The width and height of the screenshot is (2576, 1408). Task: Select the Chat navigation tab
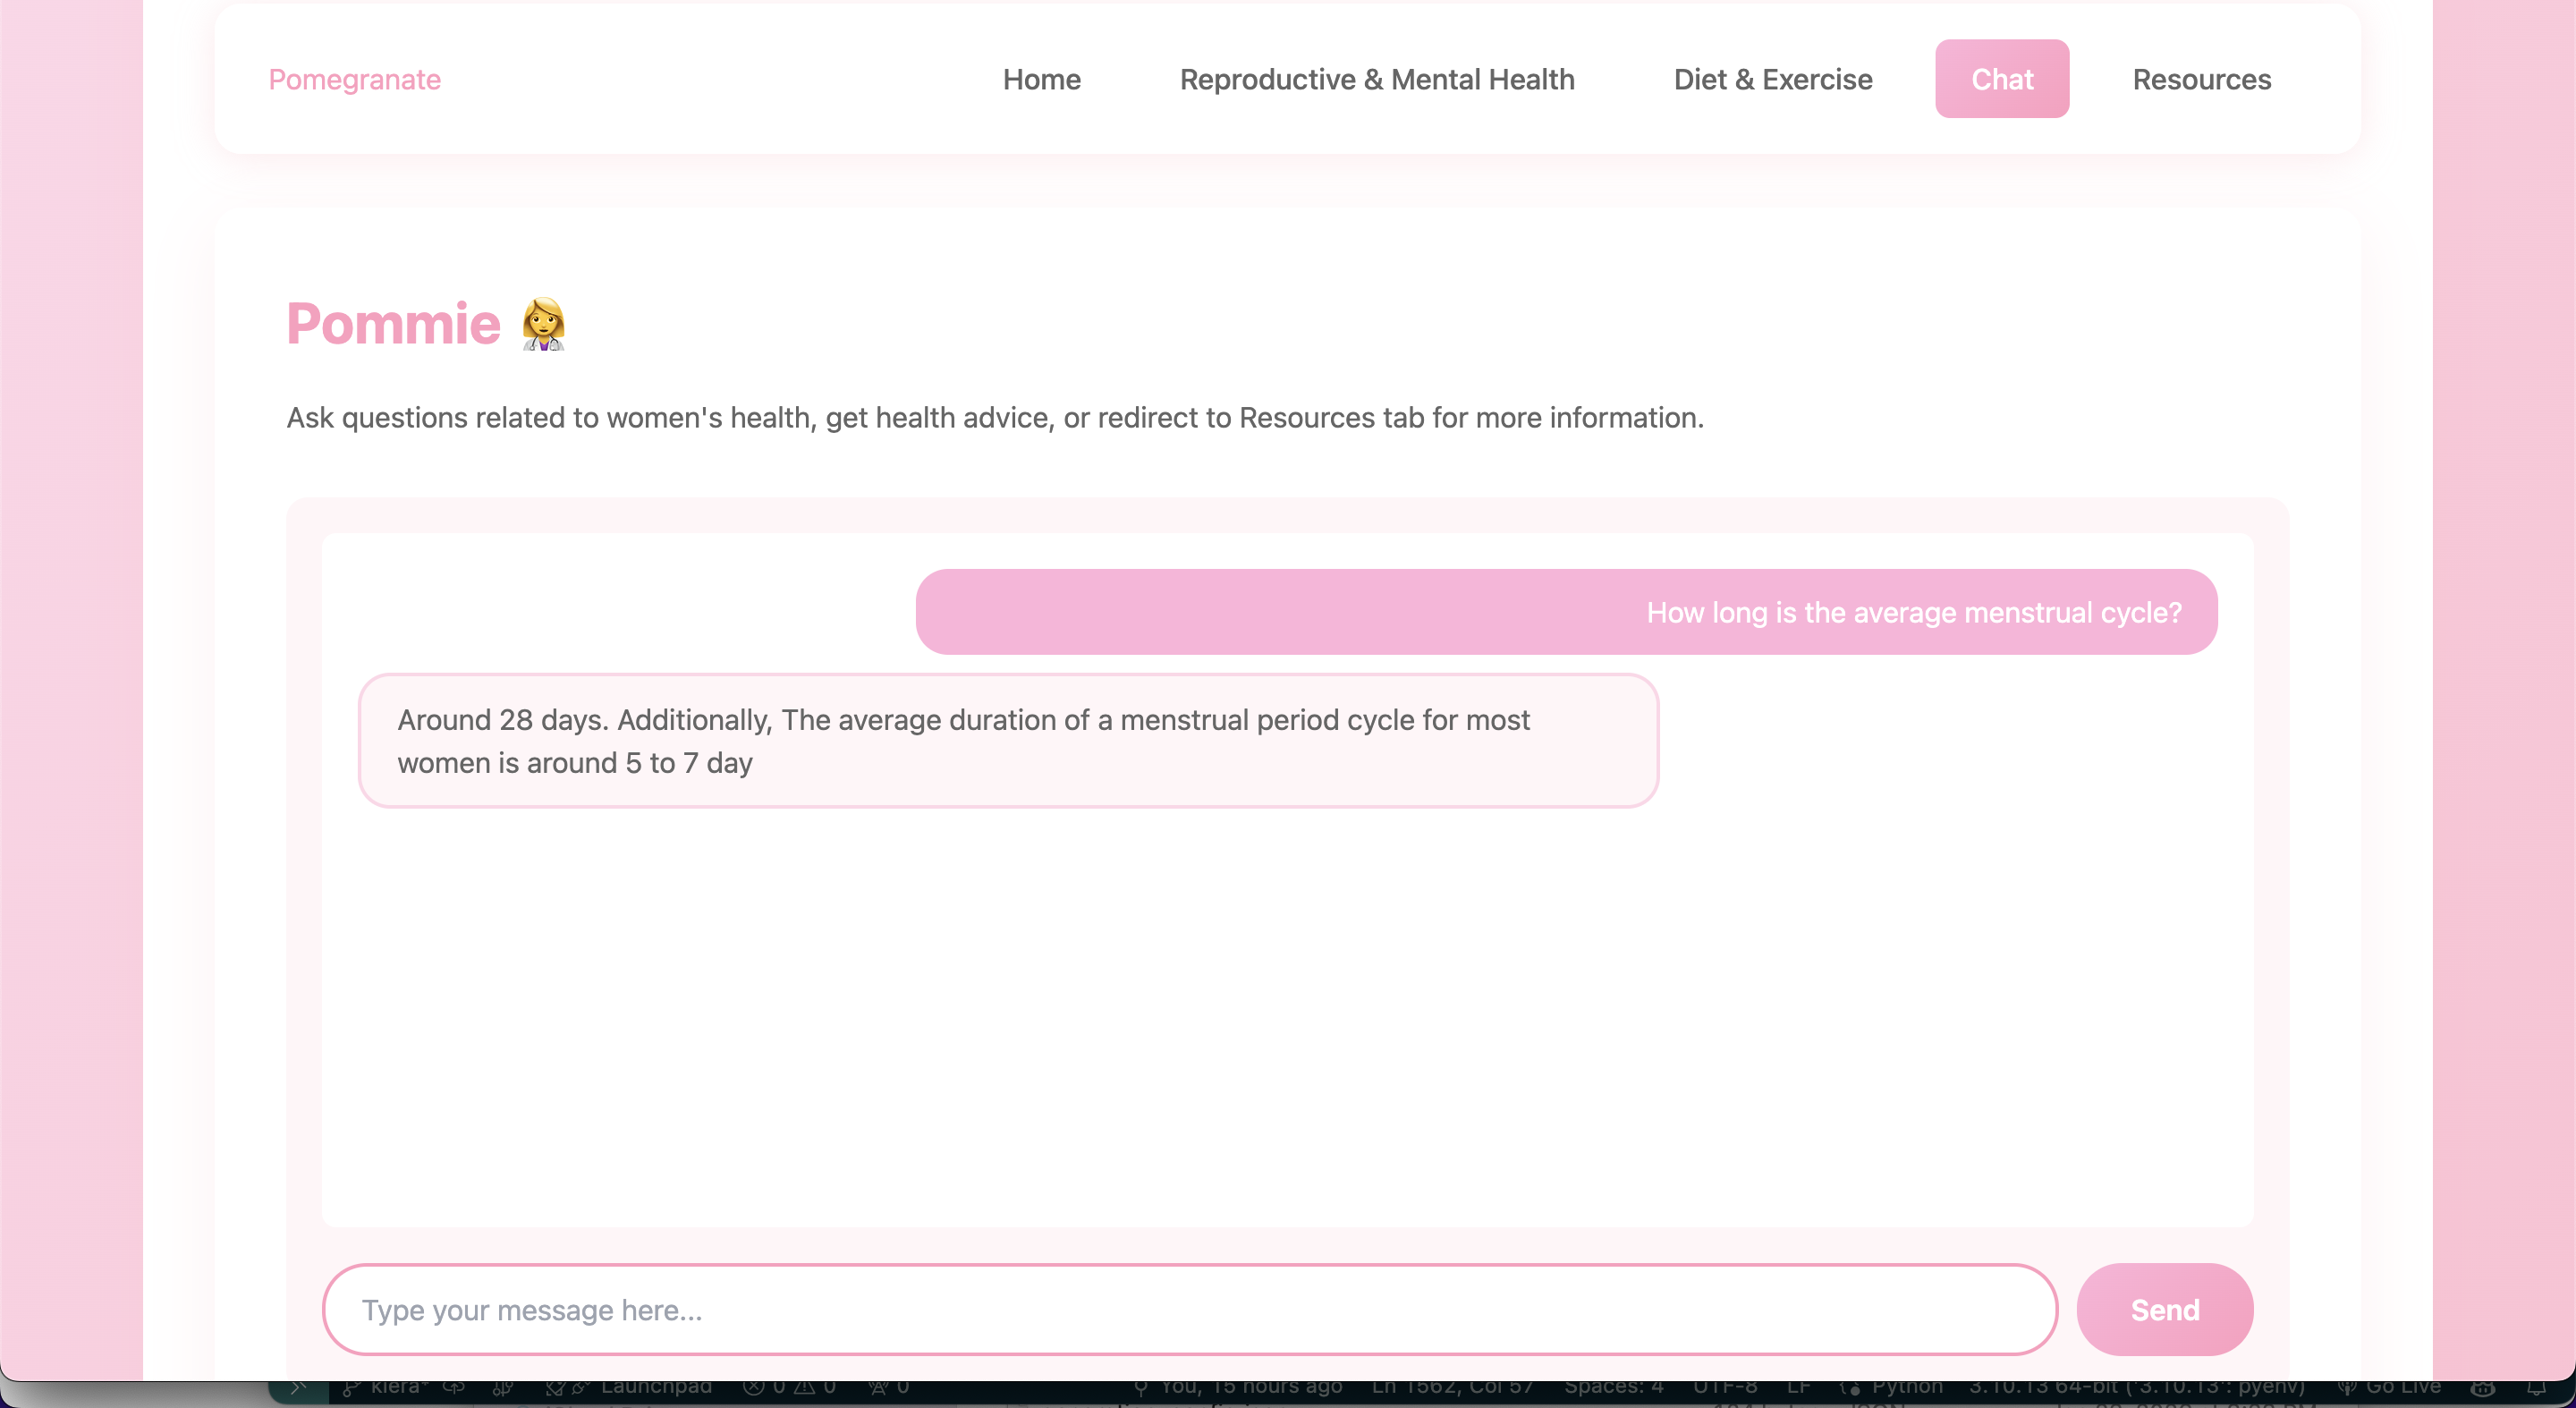click(x=2001, y=79)
